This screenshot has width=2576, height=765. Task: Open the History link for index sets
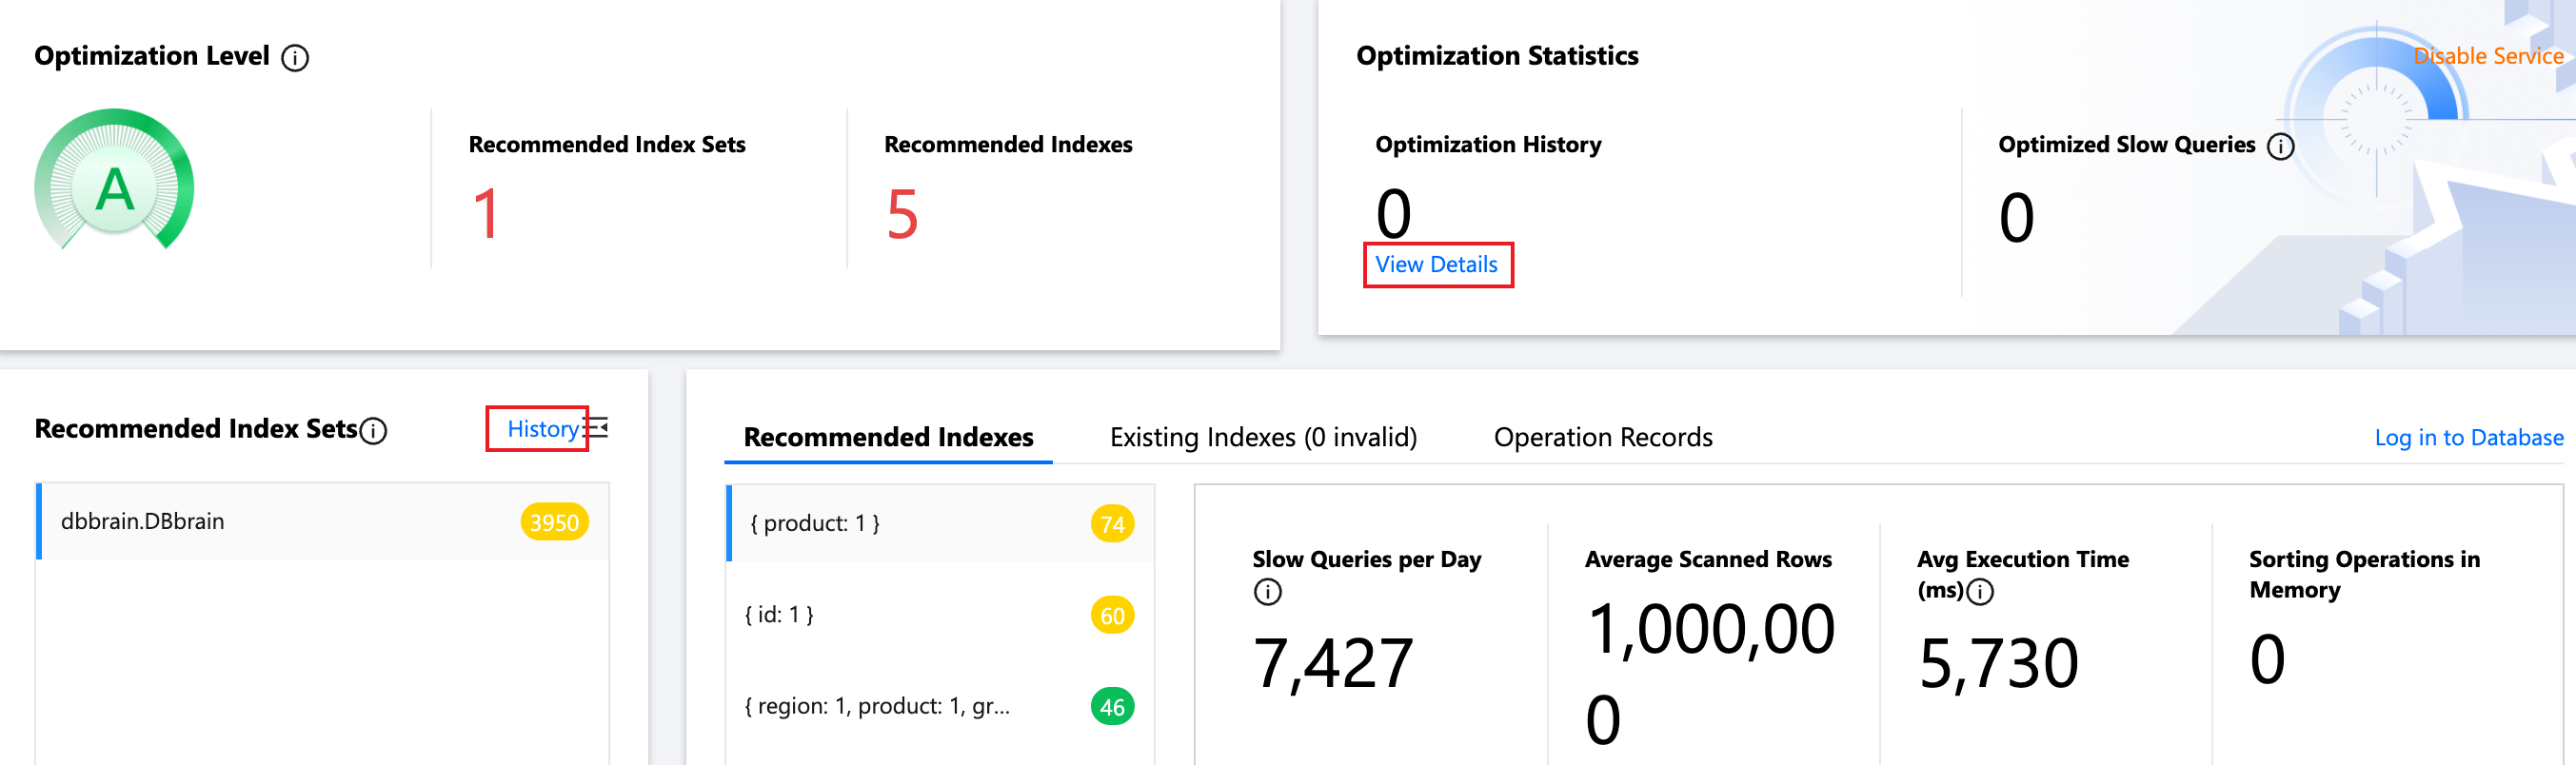(x=541, y=429)
